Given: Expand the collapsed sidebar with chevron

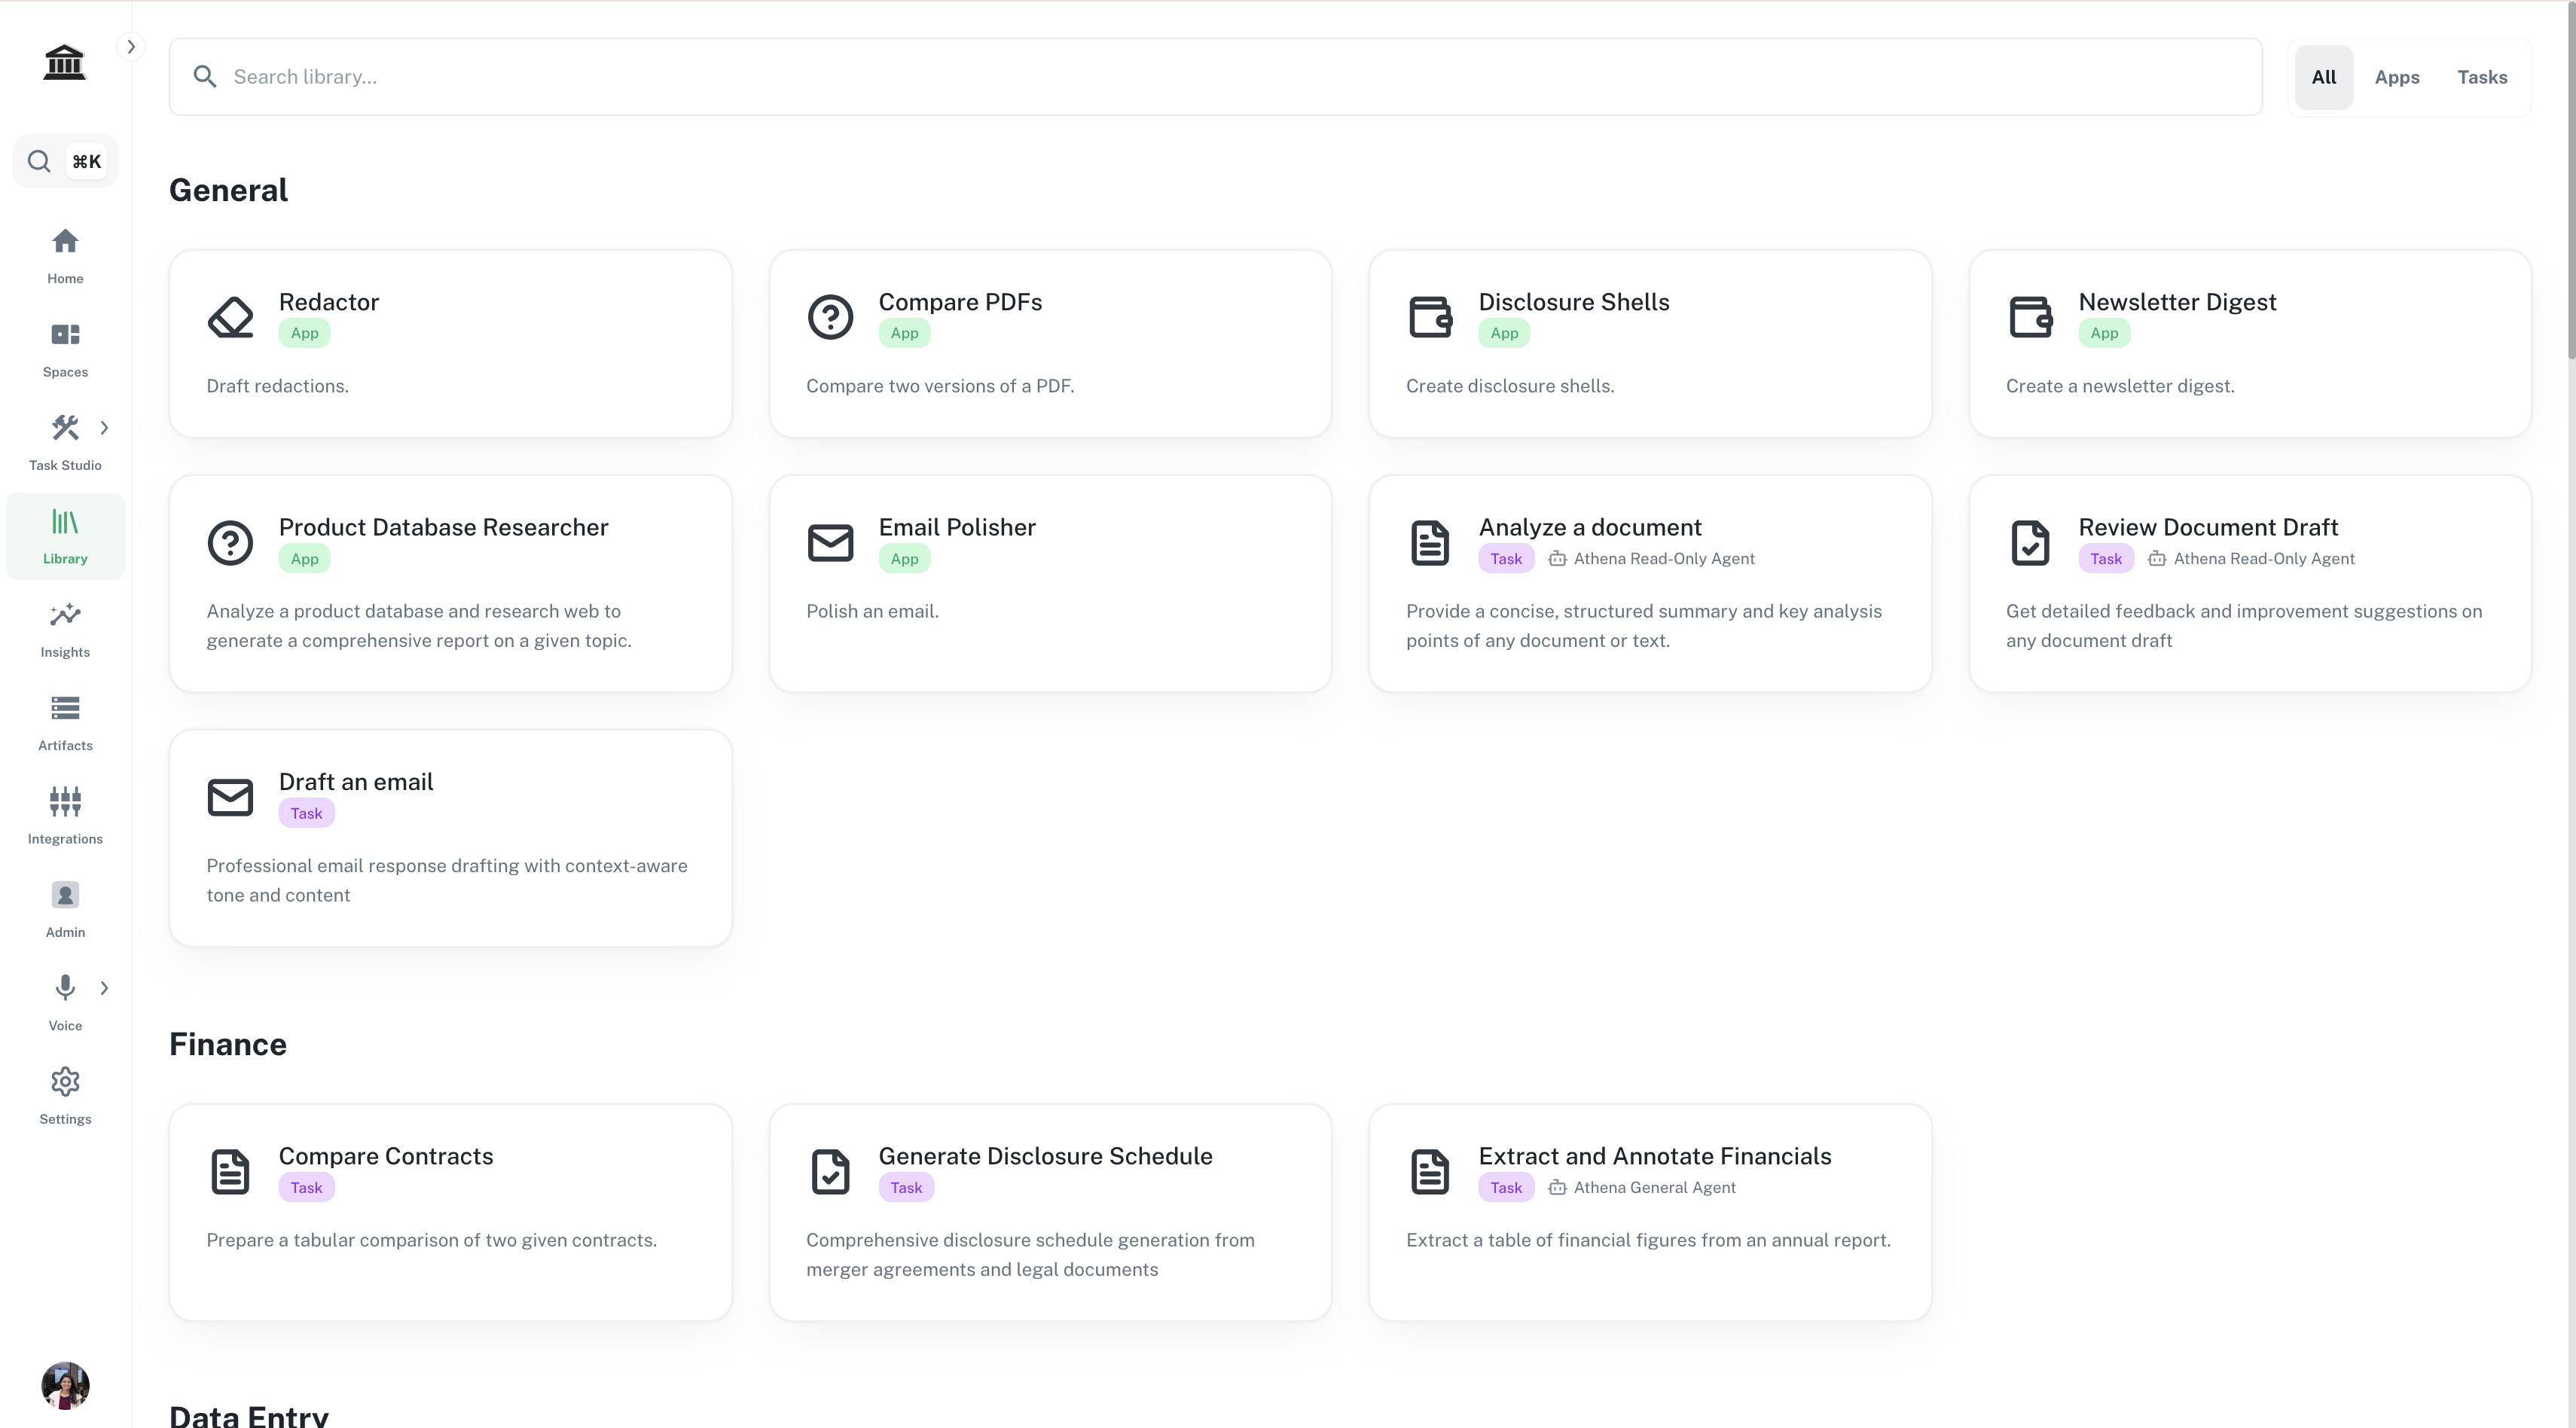Looking at the screenshot, I should (130, 47).
